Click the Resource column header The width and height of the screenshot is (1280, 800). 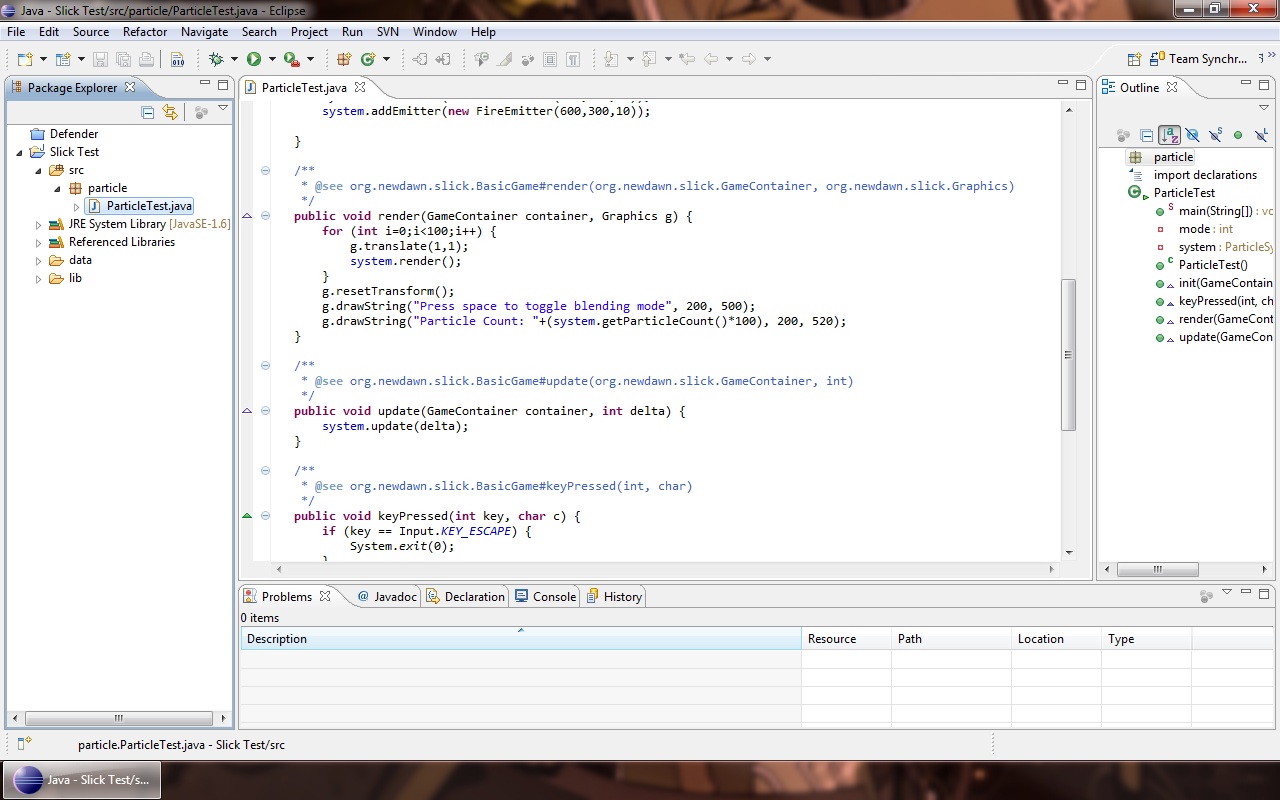[832, 639]
